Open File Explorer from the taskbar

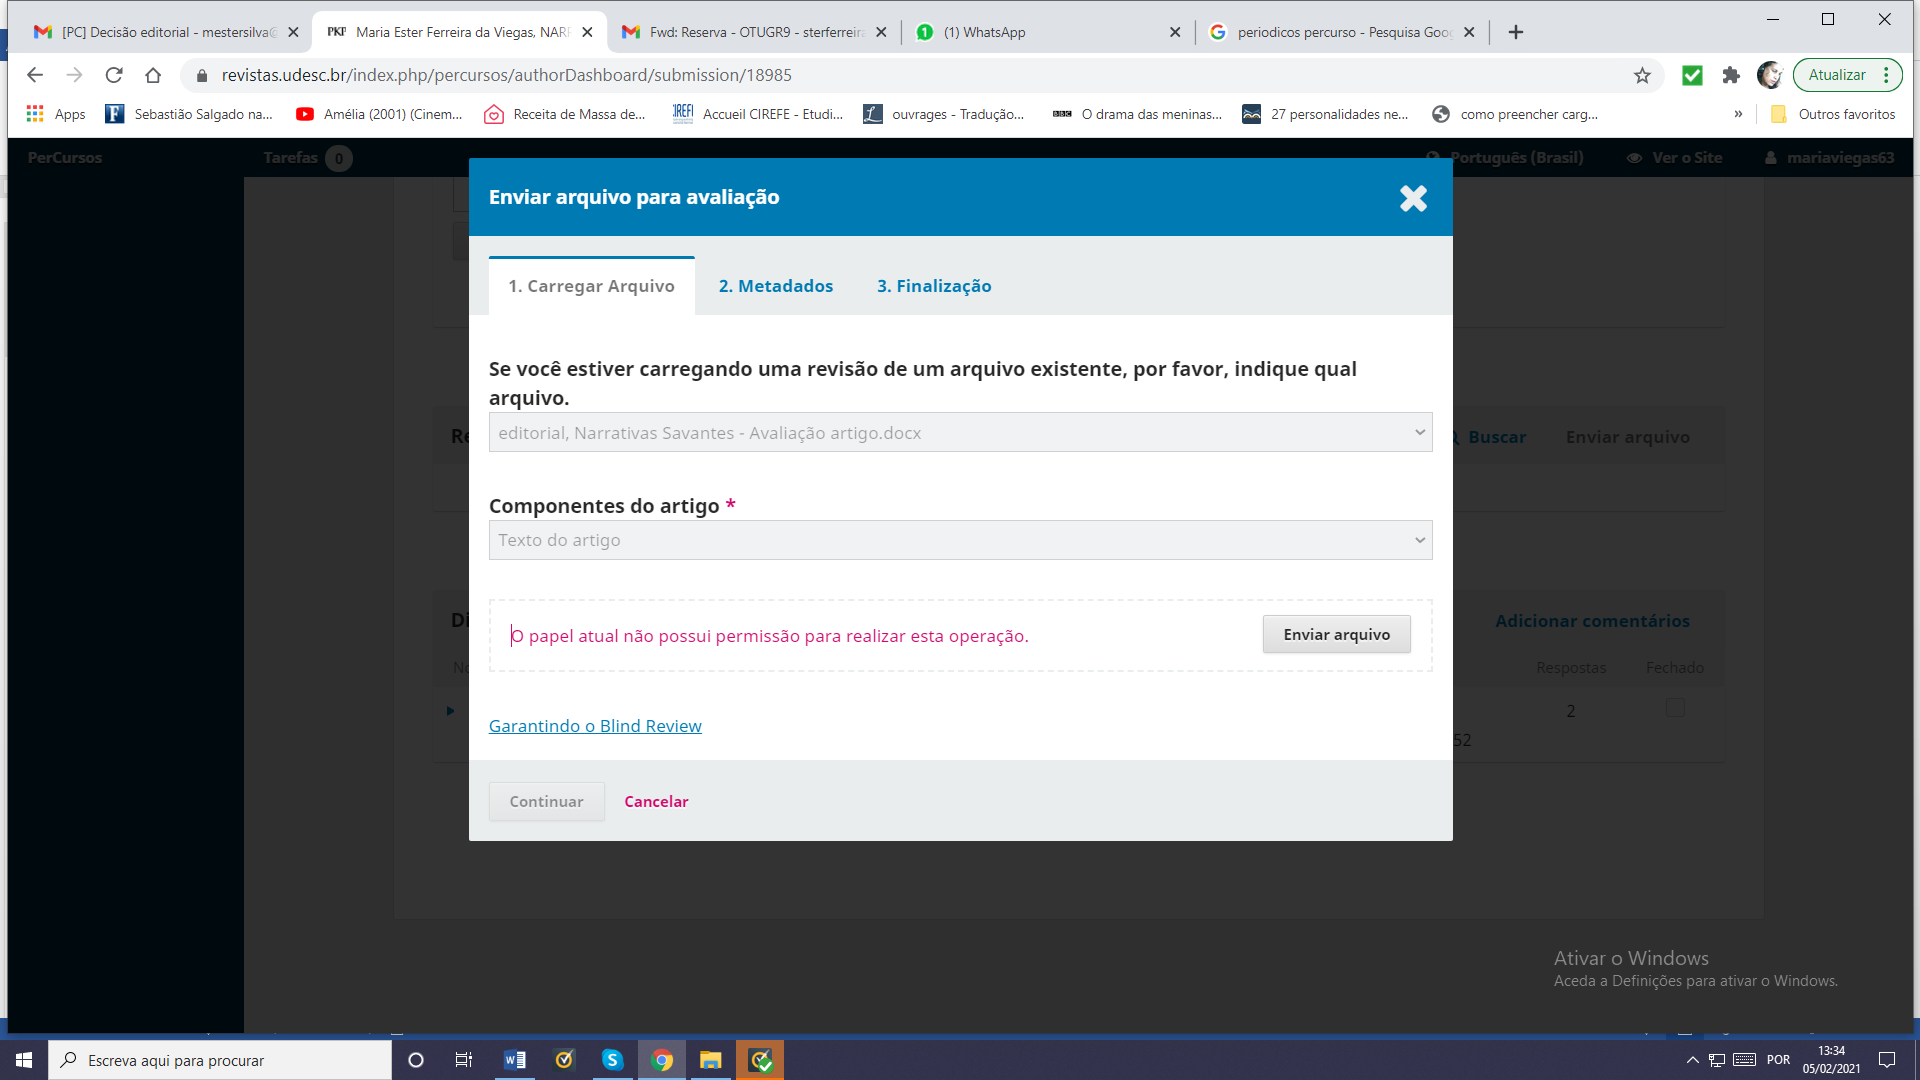710,1060
